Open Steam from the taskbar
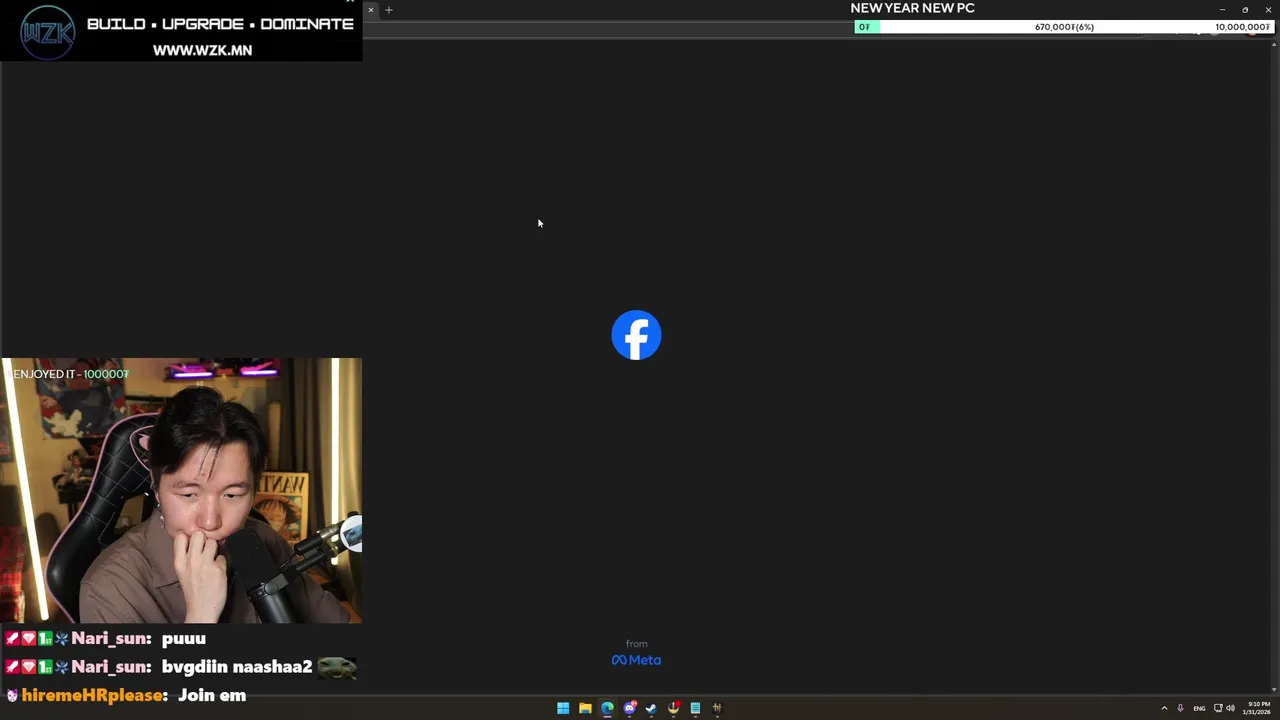Viewport: 1280px width, 720px height. click(651, 708)
